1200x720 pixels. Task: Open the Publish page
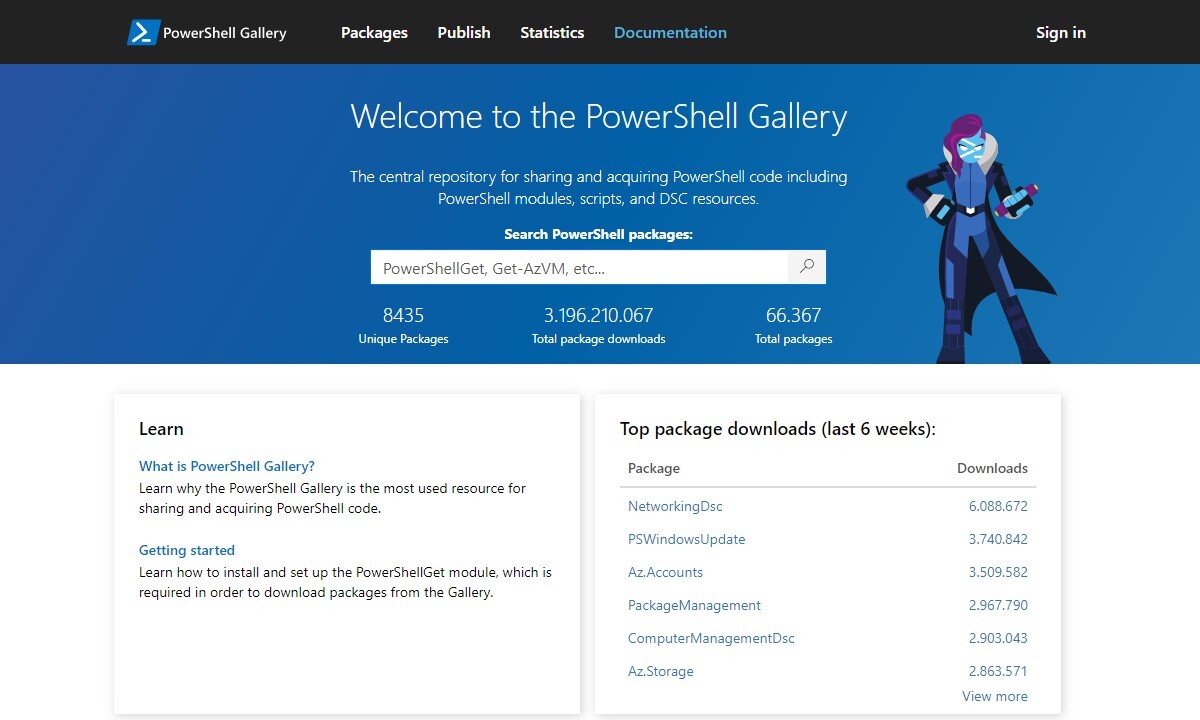[463, 32]
